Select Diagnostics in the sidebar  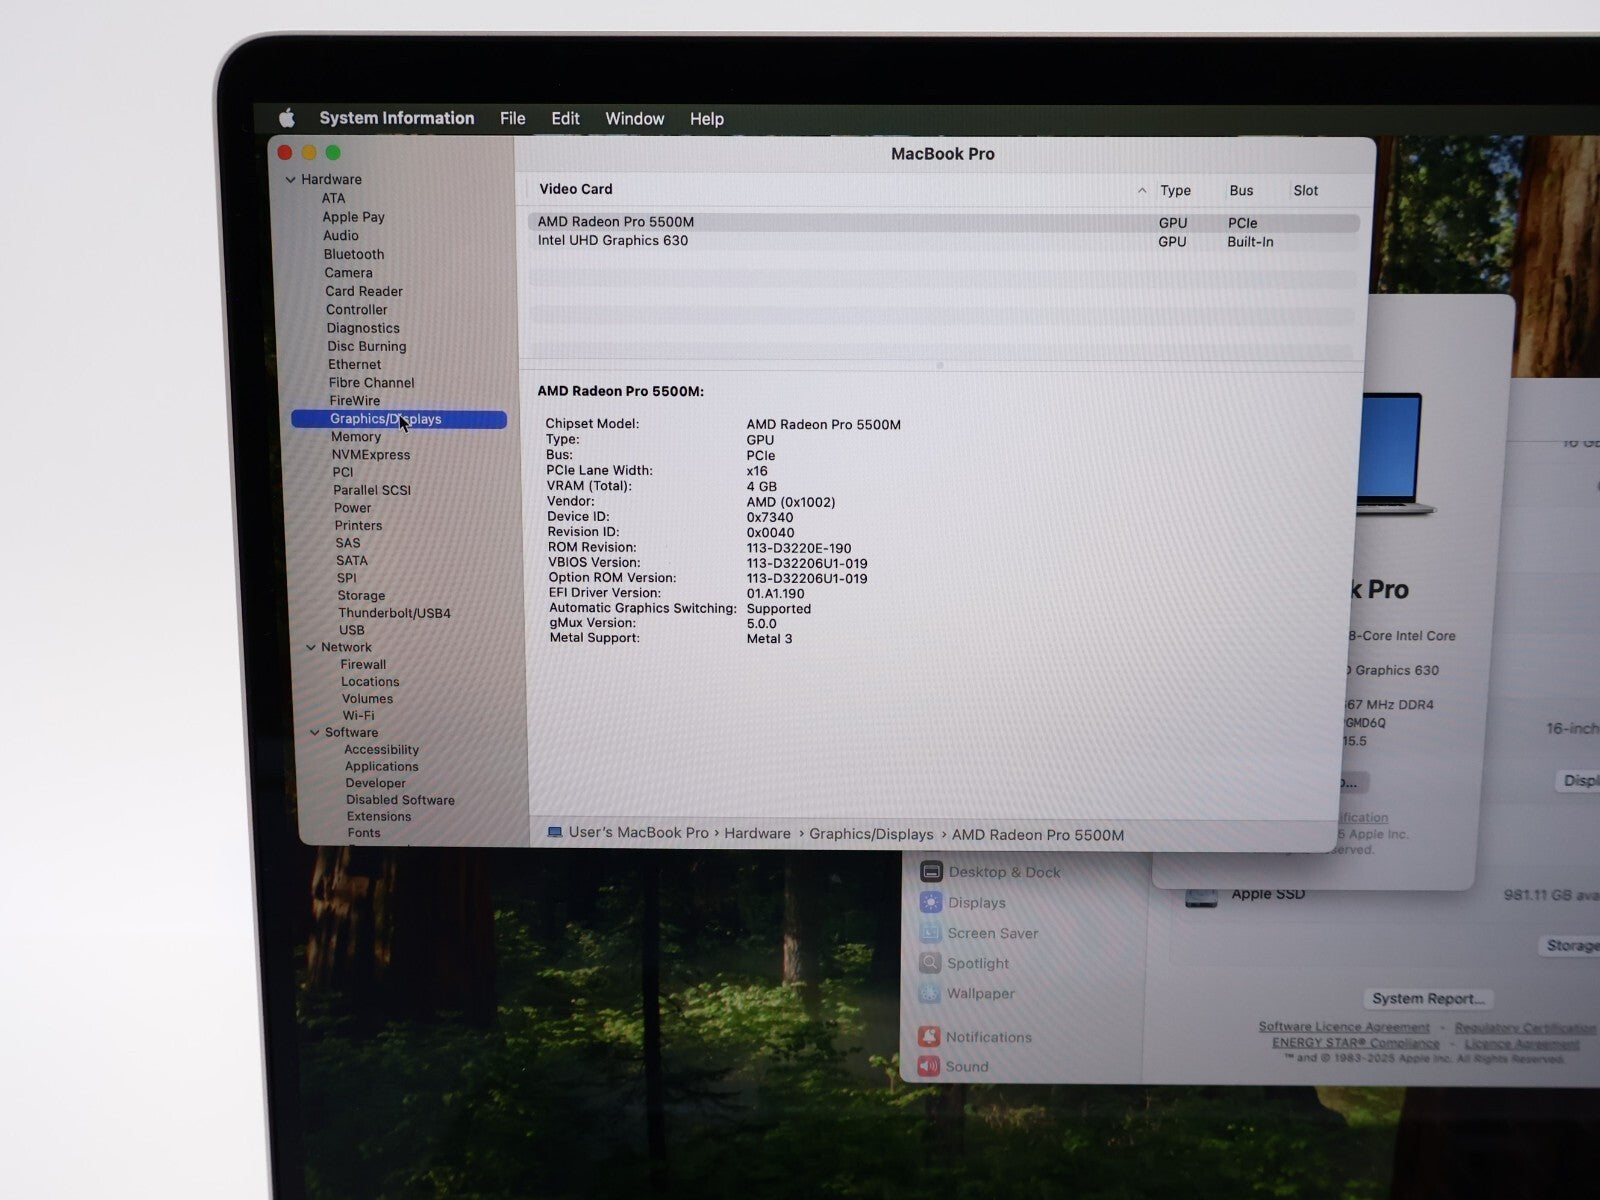363,328
